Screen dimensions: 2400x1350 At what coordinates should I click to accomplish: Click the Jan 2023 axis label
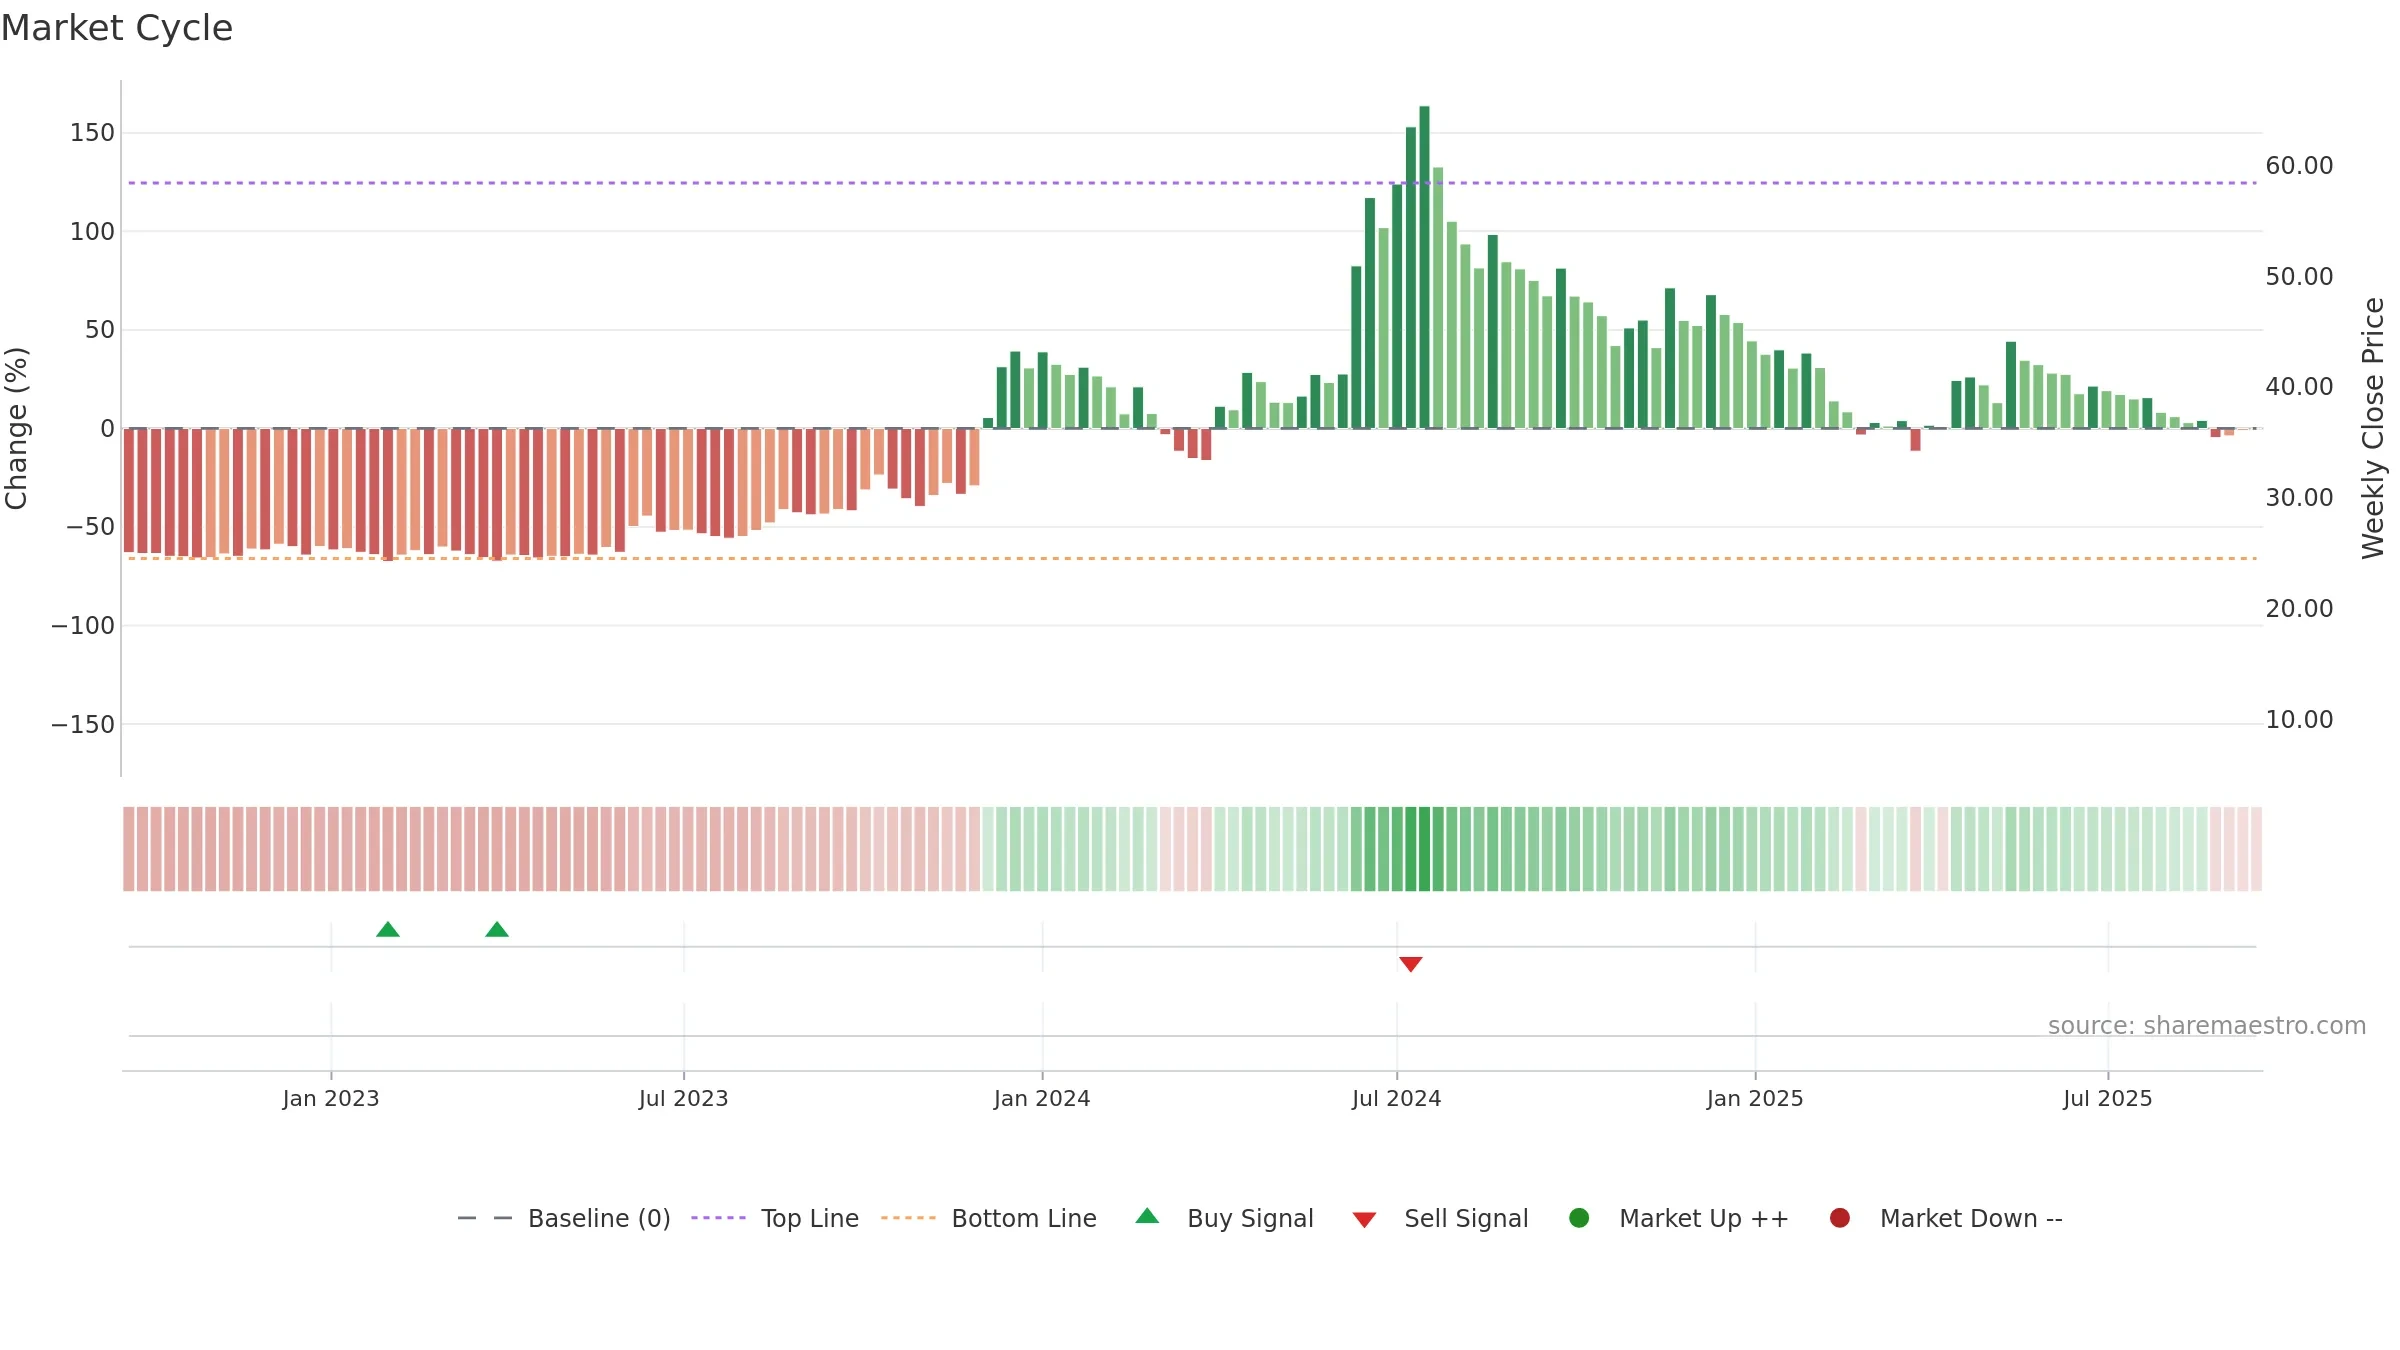point(331,1099)
